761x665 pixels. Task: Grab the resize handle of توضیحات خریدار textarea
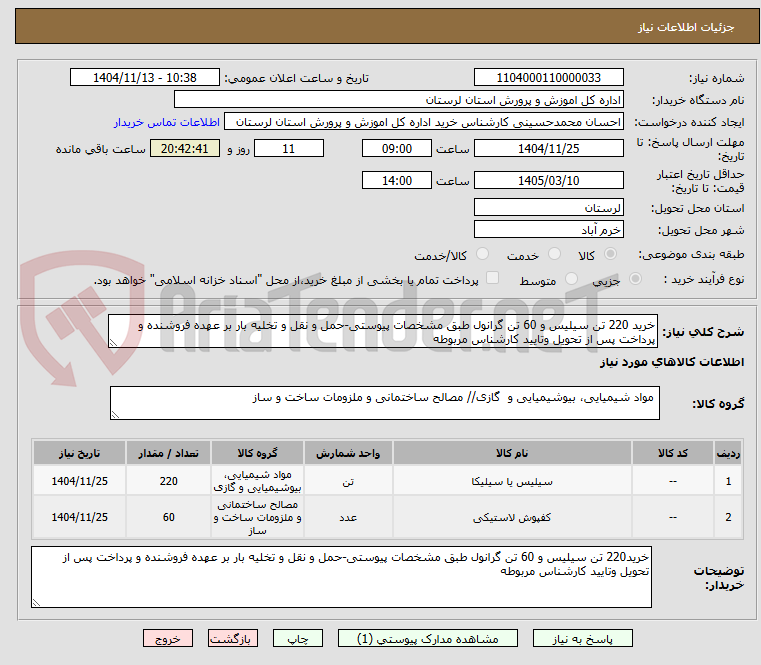[x=36, y=603]
